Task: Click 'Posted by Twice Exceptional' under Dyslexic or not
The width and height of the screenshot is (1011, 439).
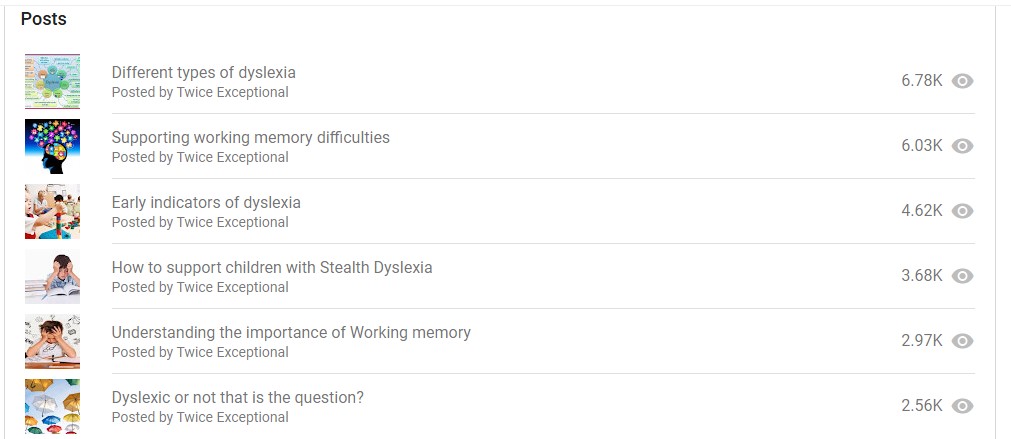Action: pyautogui.click(x=200, y=417)
